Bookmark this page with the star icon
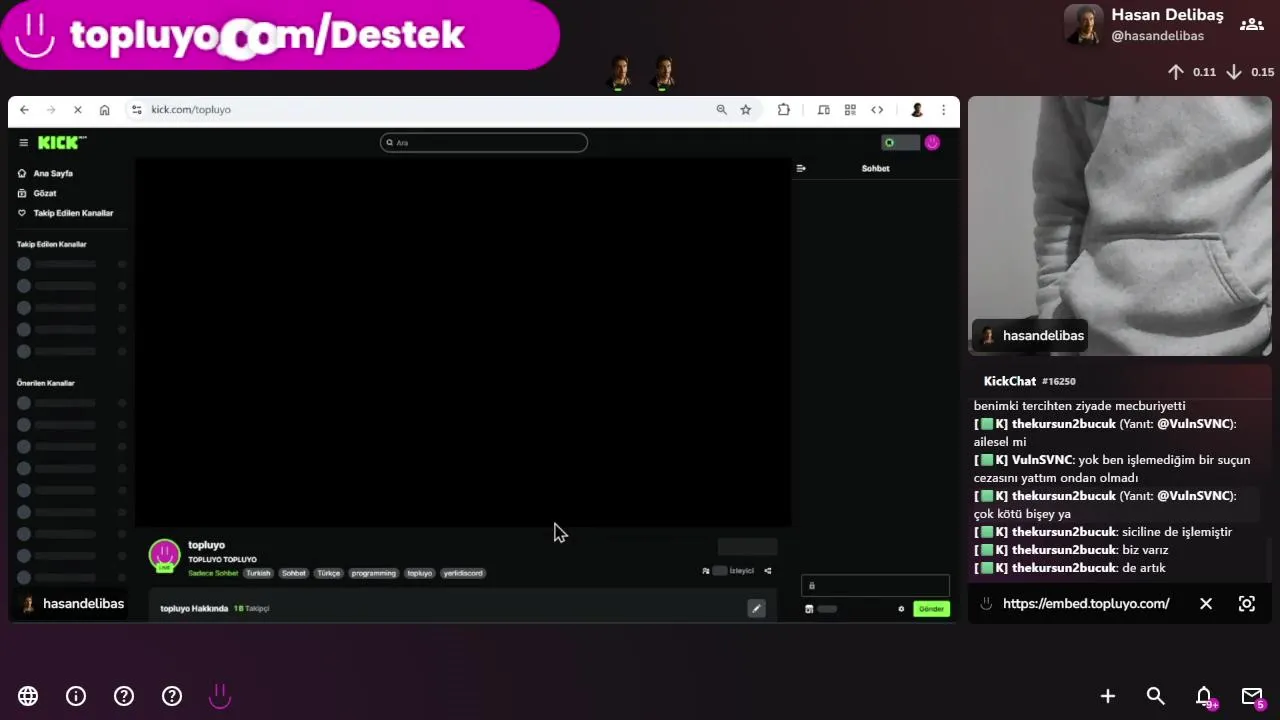Viewport: 1280px width, 720px height. (745, 110)
